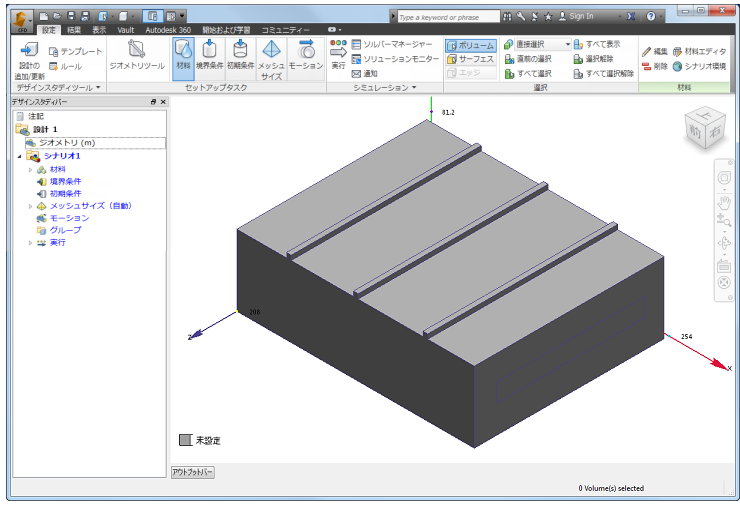Open the 材料エディタ material editor
The width and height of the screenshot is (740, 507).
pos(699,51)
